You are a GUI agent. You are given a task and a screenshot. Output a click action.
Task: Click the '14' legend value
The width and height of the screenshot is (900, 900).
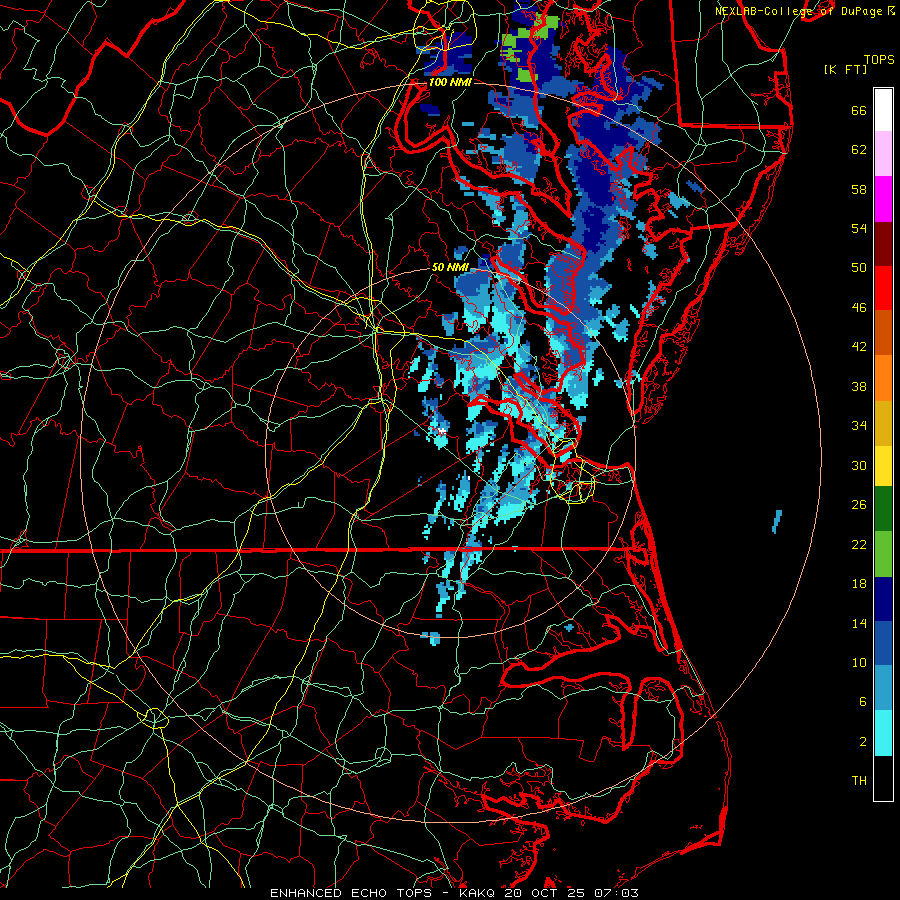point(859,623)
